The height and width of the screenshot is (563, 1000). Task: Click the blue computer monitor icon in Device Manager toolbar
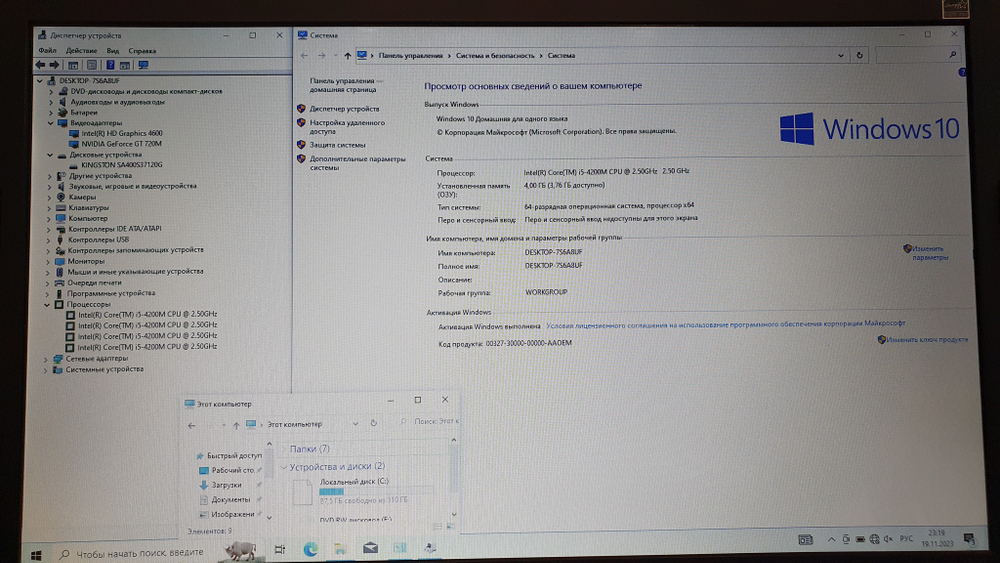coord(143,65)
